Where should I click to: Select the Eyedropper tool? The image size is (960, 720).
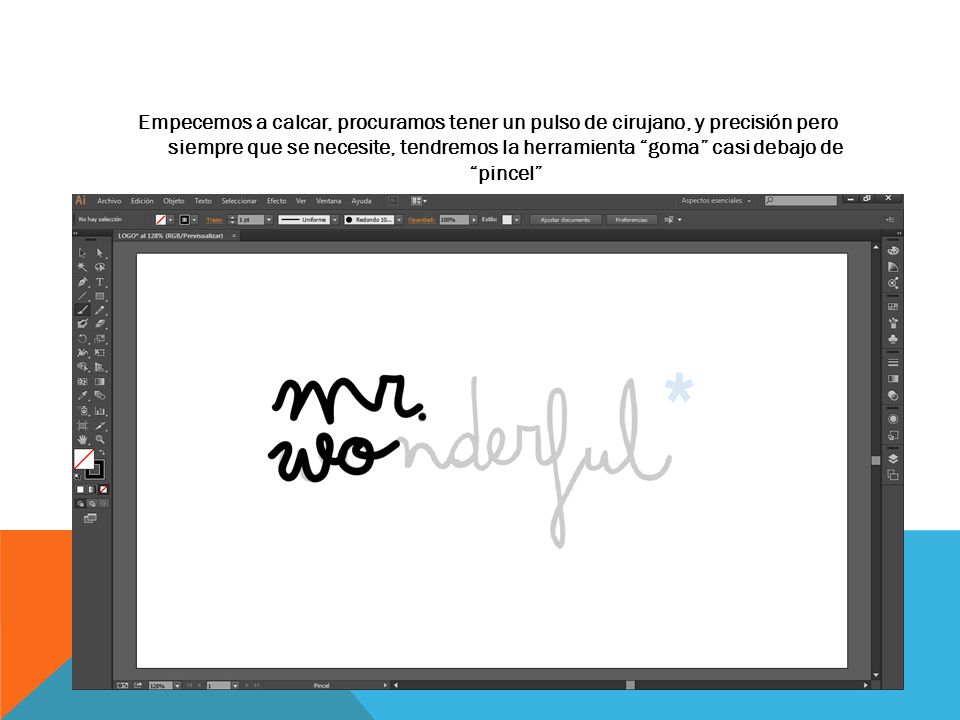[83, 396]
